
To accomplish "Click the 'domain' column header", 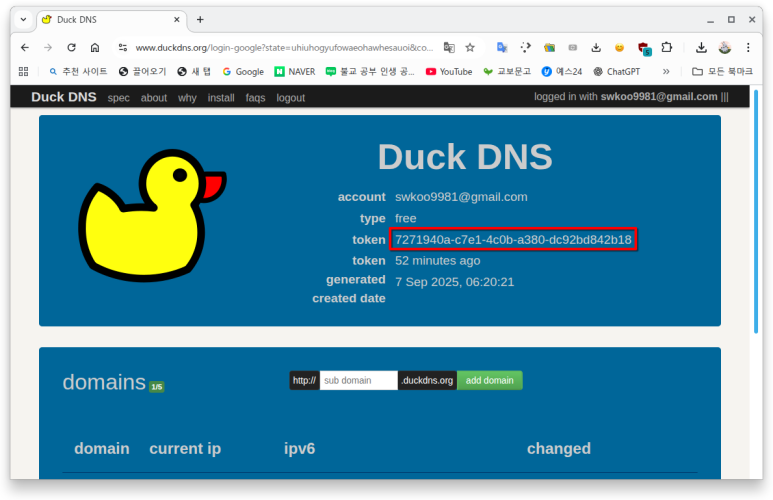I will [102, 448].
